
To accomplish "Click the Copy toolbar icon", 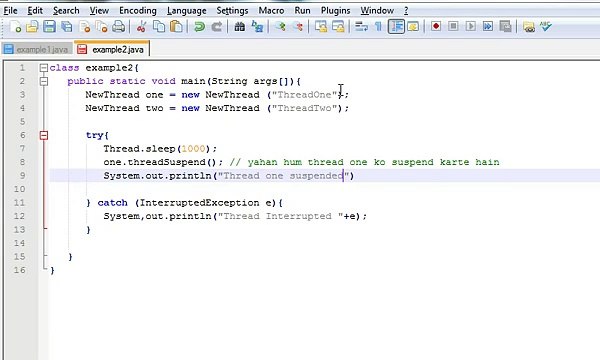I will (159, 26).
